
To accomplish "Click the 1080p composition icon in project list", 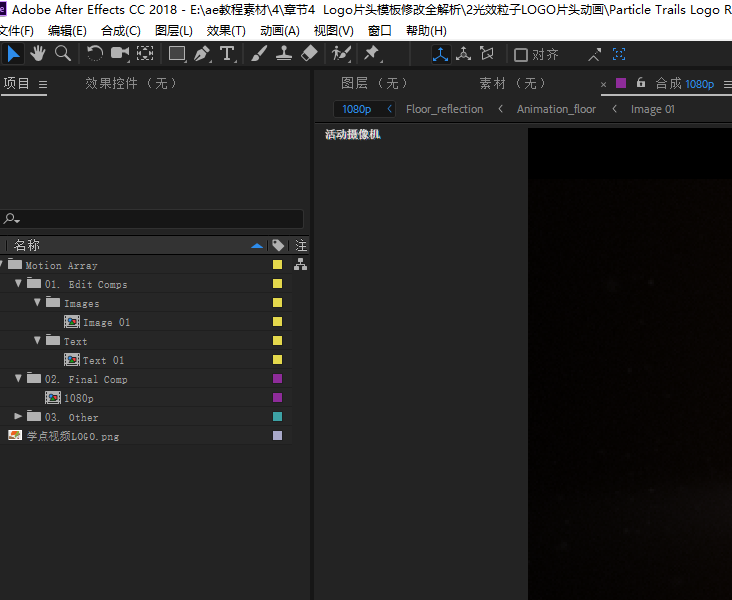I will tap(53, 398).
